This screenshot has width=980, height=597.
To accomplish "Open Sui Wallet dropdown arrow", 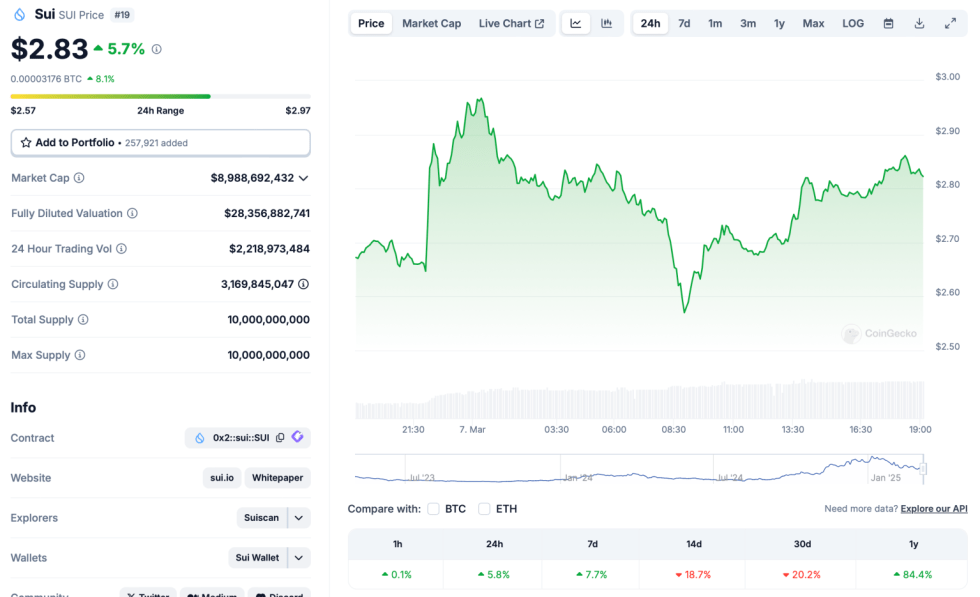I will pos(299,558).
